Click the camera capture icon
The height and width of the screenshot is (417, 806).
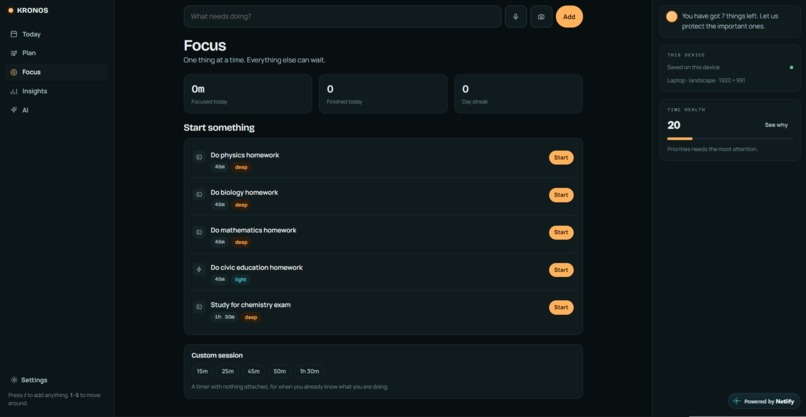coord(541,17)
